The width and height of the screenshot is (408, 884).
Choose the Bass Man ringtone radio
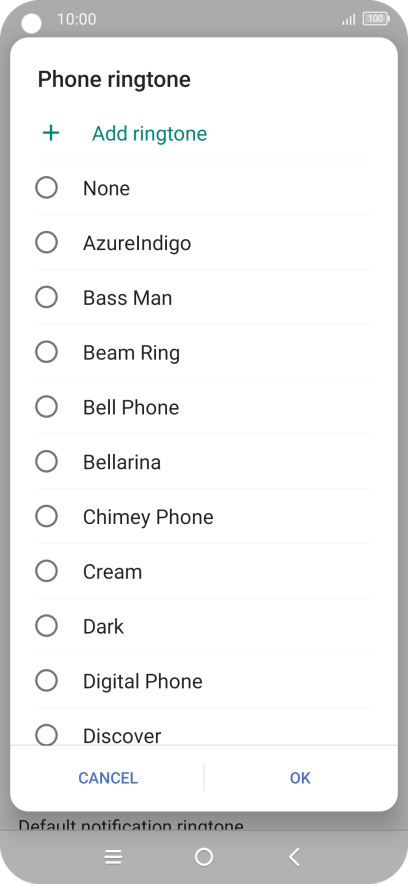(x=46, y=297)
